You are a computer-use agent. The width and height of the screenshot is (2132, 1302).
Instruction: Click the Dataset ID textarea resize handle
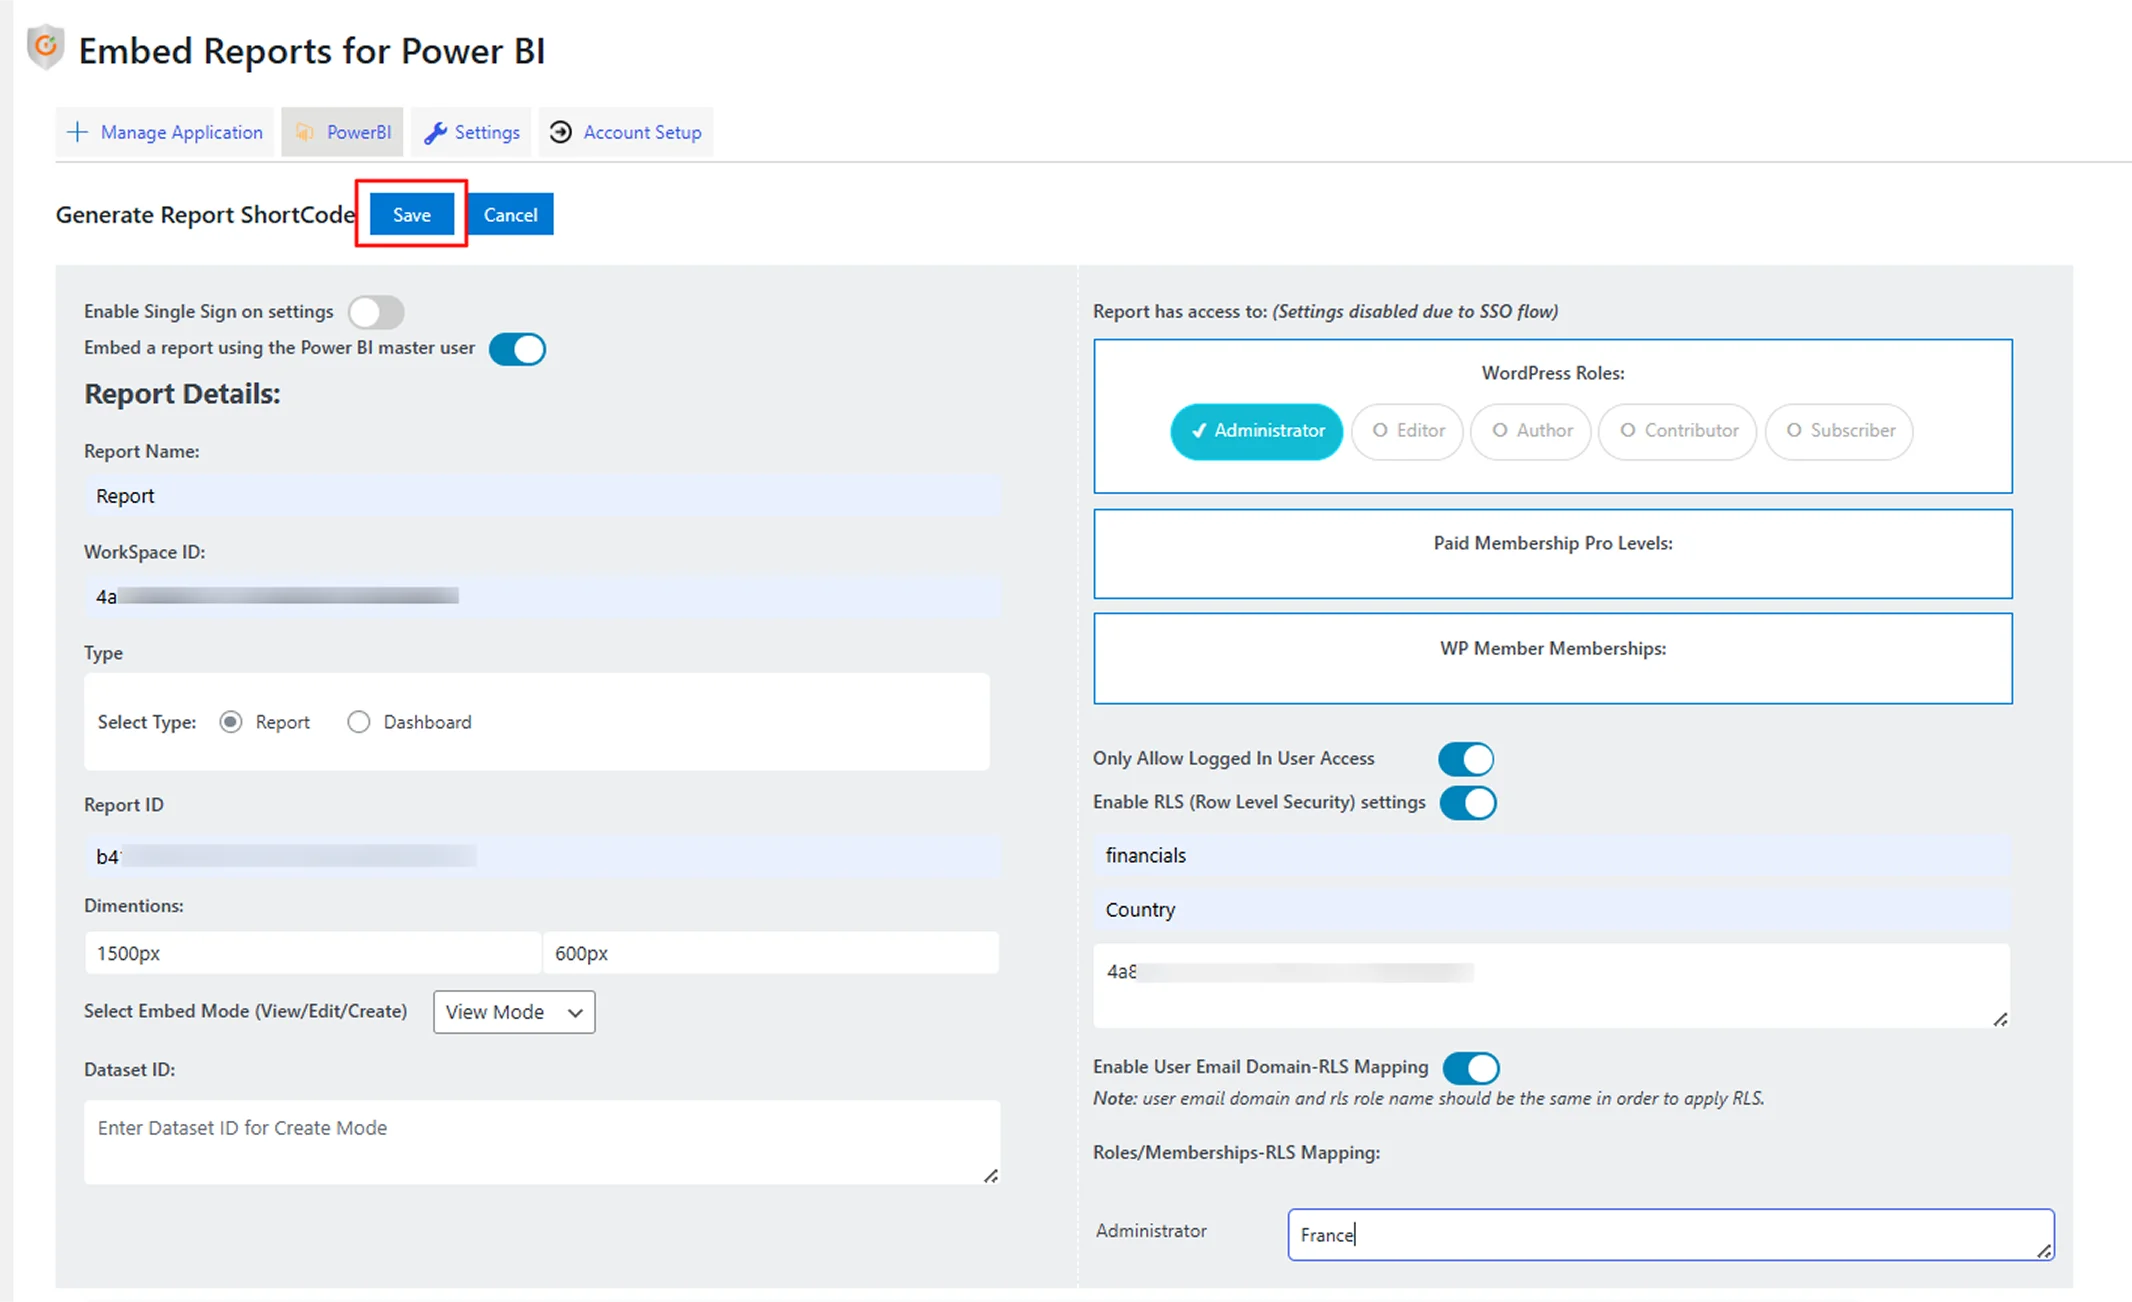991,1176
